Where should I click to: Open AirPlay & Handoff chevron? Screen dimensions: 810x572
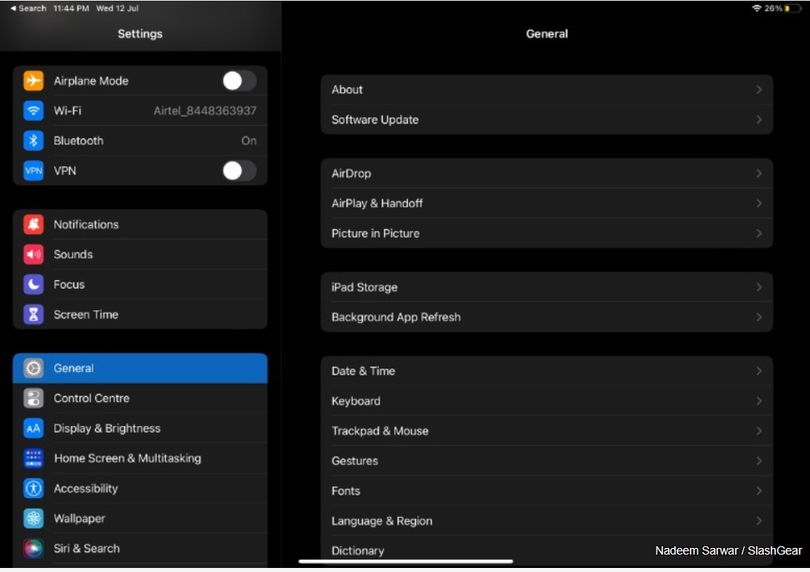pos(759,203)
